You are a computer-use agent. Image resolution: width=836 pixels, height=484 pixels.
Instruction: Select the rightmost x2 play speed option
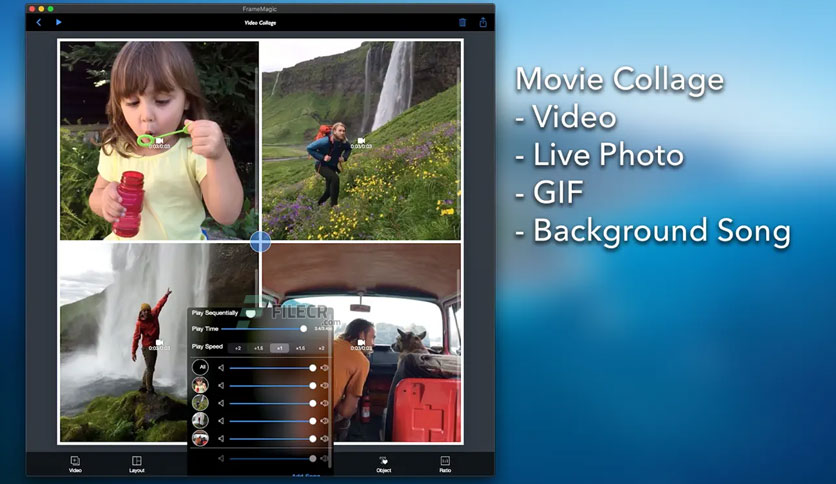point(321,348)
